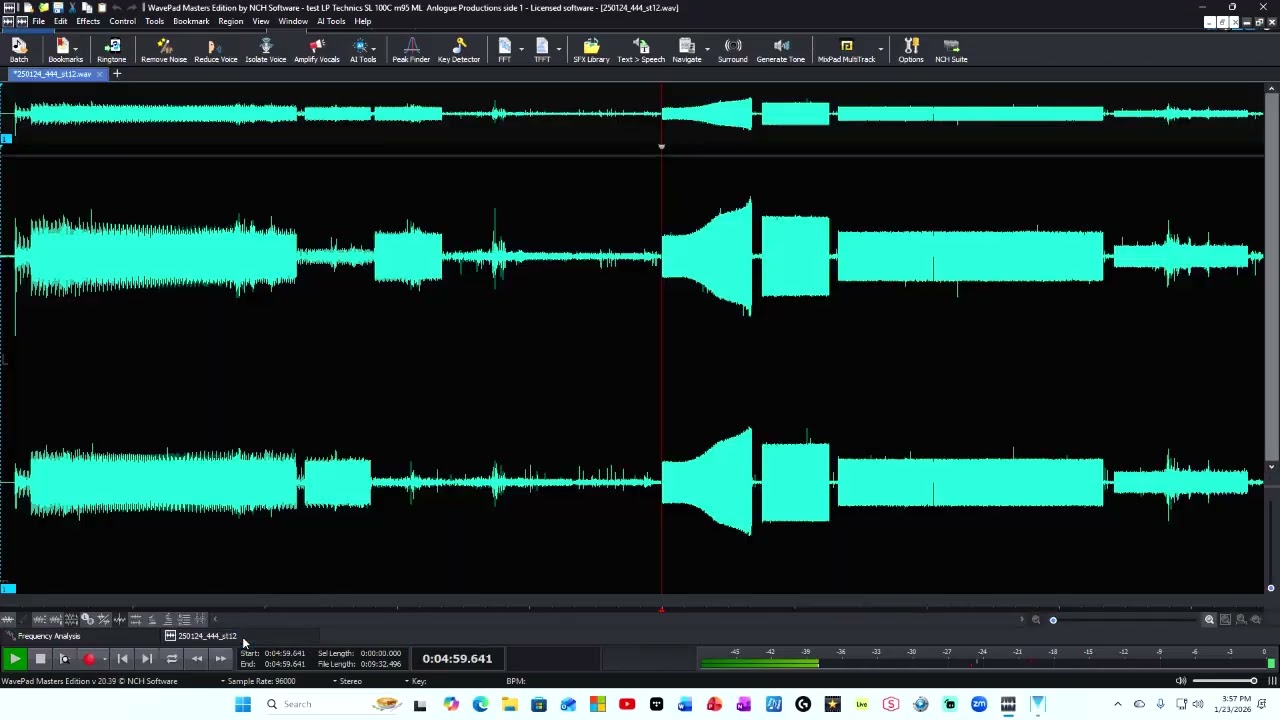1280x720 pixels.
Task: Open AI Tools from the toolbar
Action: [361, 50]
